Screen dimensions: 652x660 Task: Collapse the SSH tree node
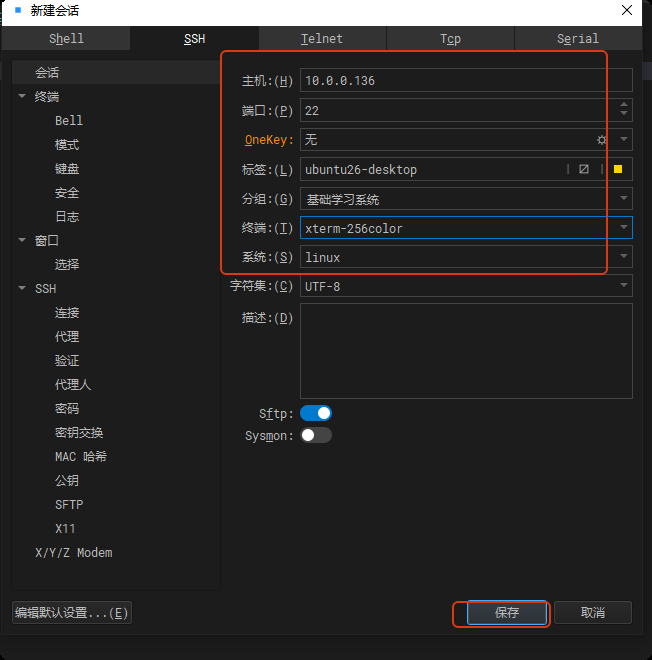22,288
